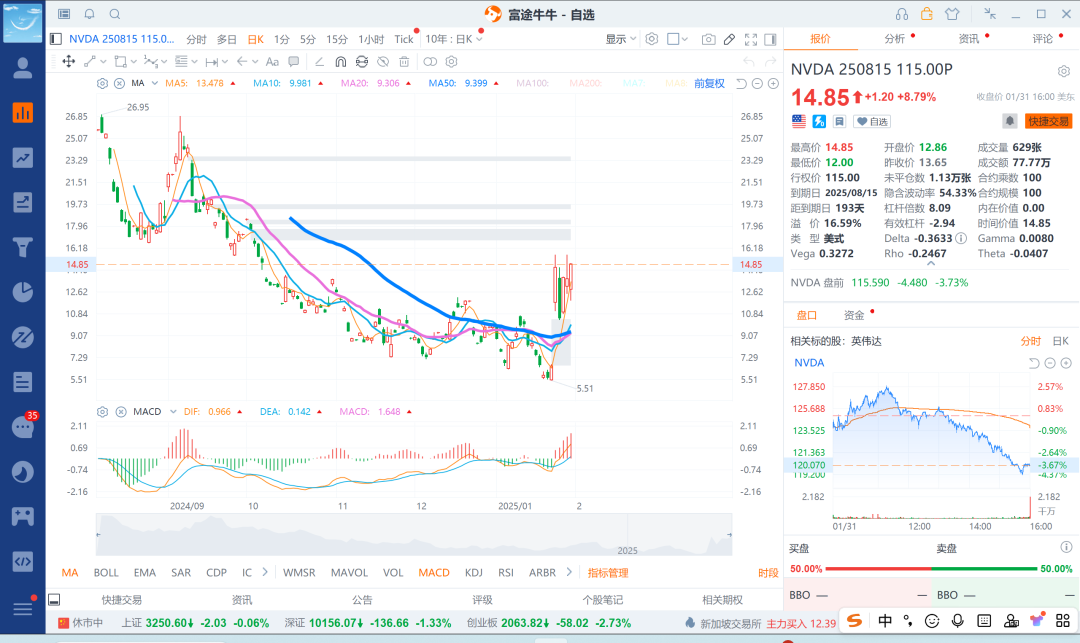
Task: Select the 15分 timeframe tab
Action: [x=337, y=39]
